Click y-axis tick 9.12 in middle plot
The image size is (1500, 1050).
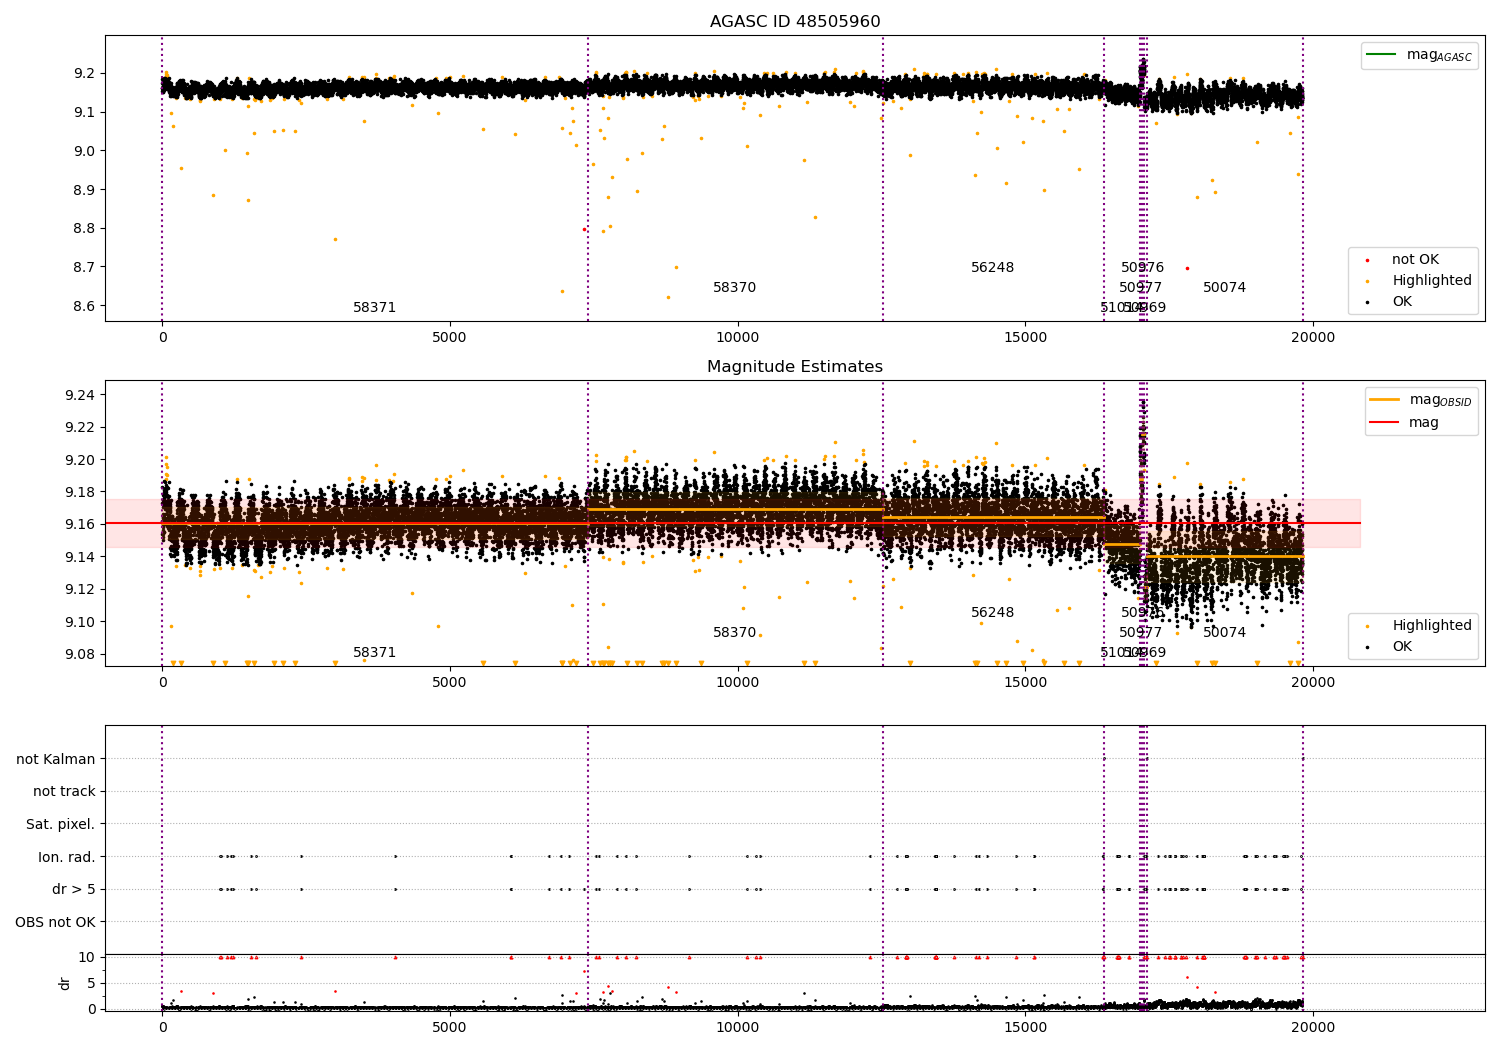[x=80, y=589]
